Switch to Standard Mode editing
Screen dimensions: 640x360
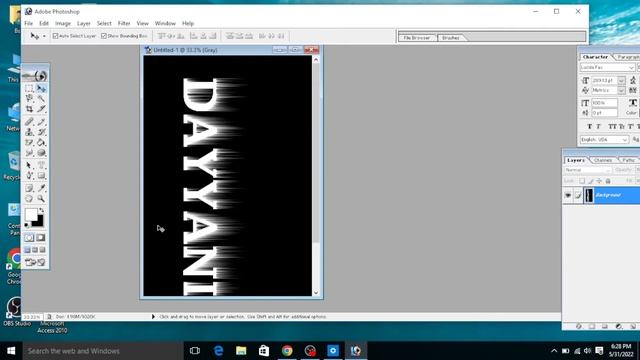29,238
